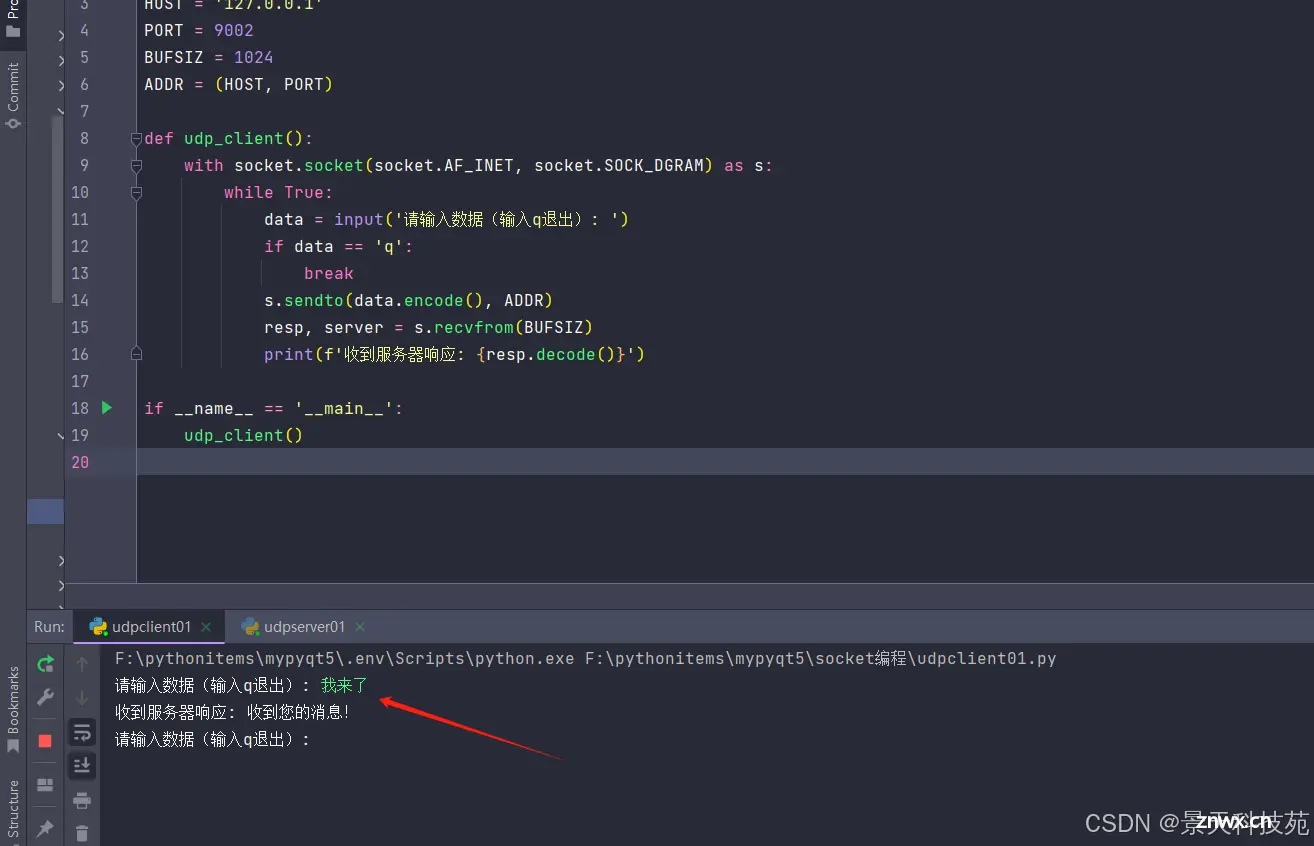The width and height of the screenshot is (1314, 846).
Task: Collapse the while True block fold marker
Action: (136, 193)
